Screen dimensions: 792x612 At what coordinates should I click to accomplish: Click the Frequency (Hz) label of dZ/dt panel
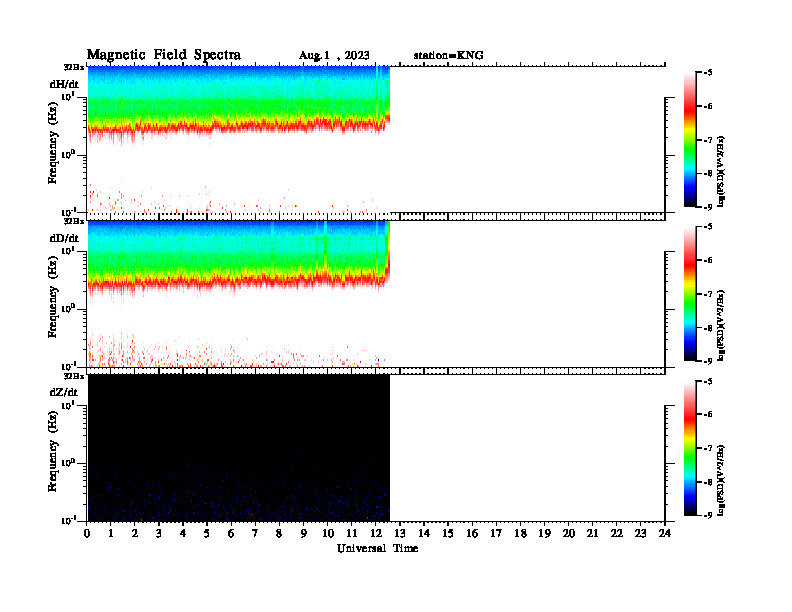coord(53,451)
